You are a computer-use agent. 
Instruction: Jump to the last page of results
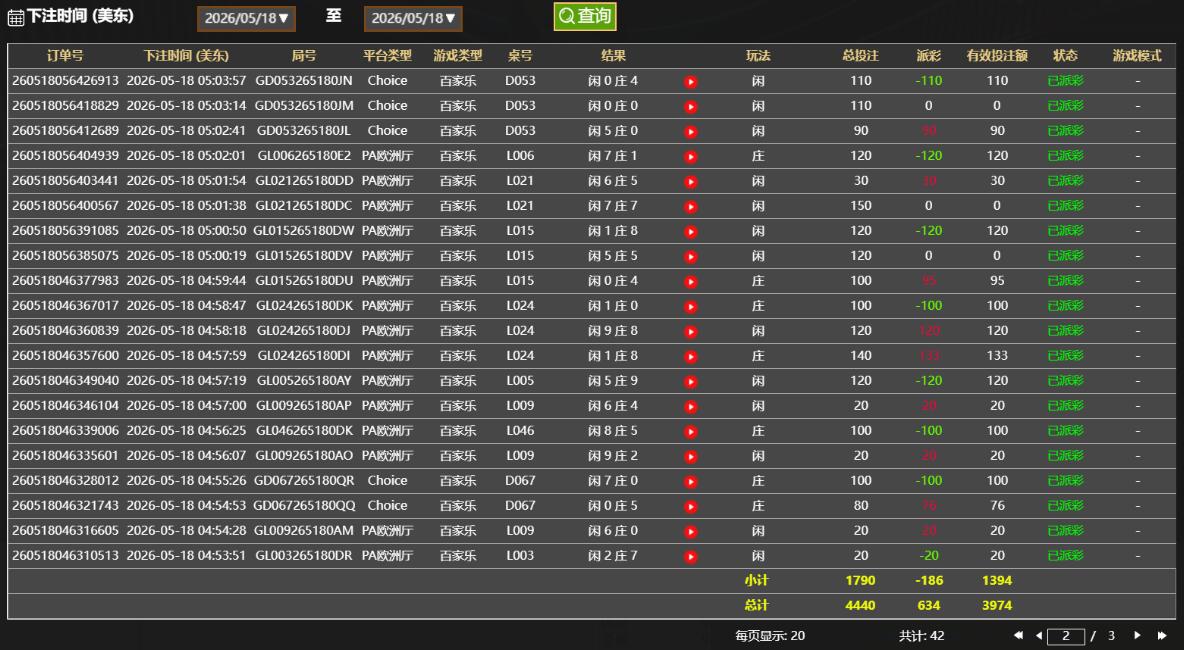coord(1162,636)
